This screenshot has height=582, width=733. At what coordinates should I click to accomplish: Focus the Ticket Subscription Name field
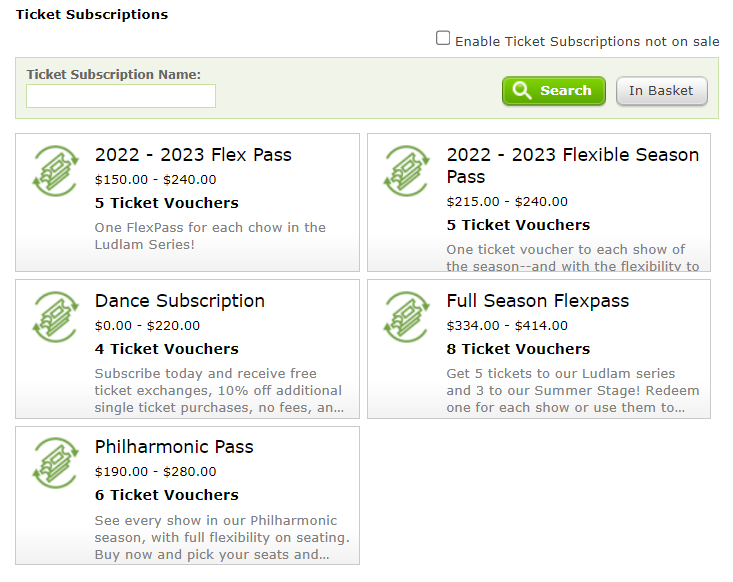(x=121, y=96)
